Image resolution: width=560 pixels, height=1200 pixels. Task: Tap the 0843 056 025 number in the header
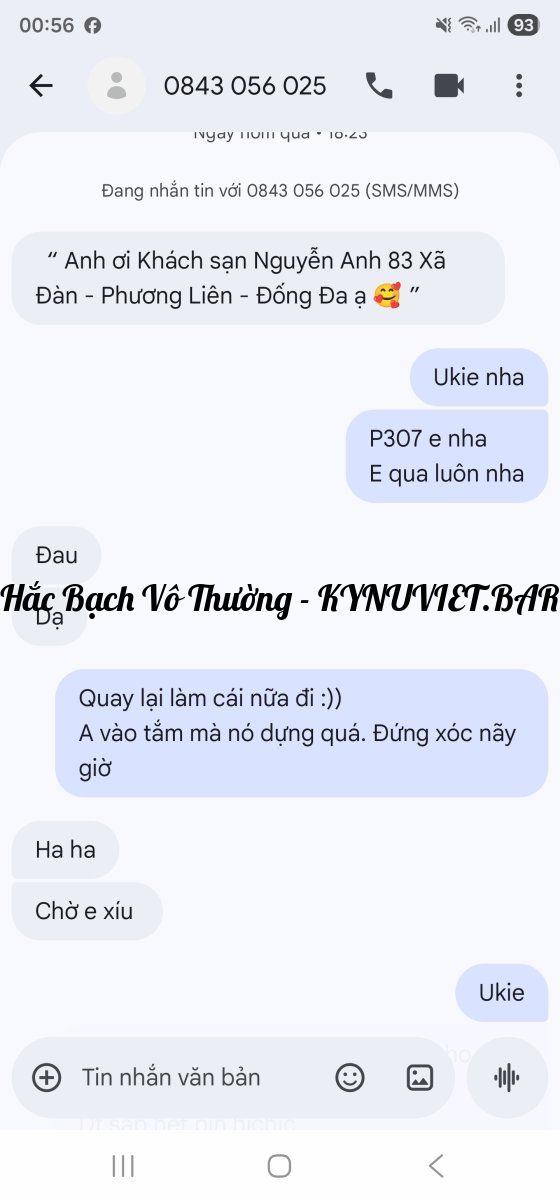click(245, 86)
